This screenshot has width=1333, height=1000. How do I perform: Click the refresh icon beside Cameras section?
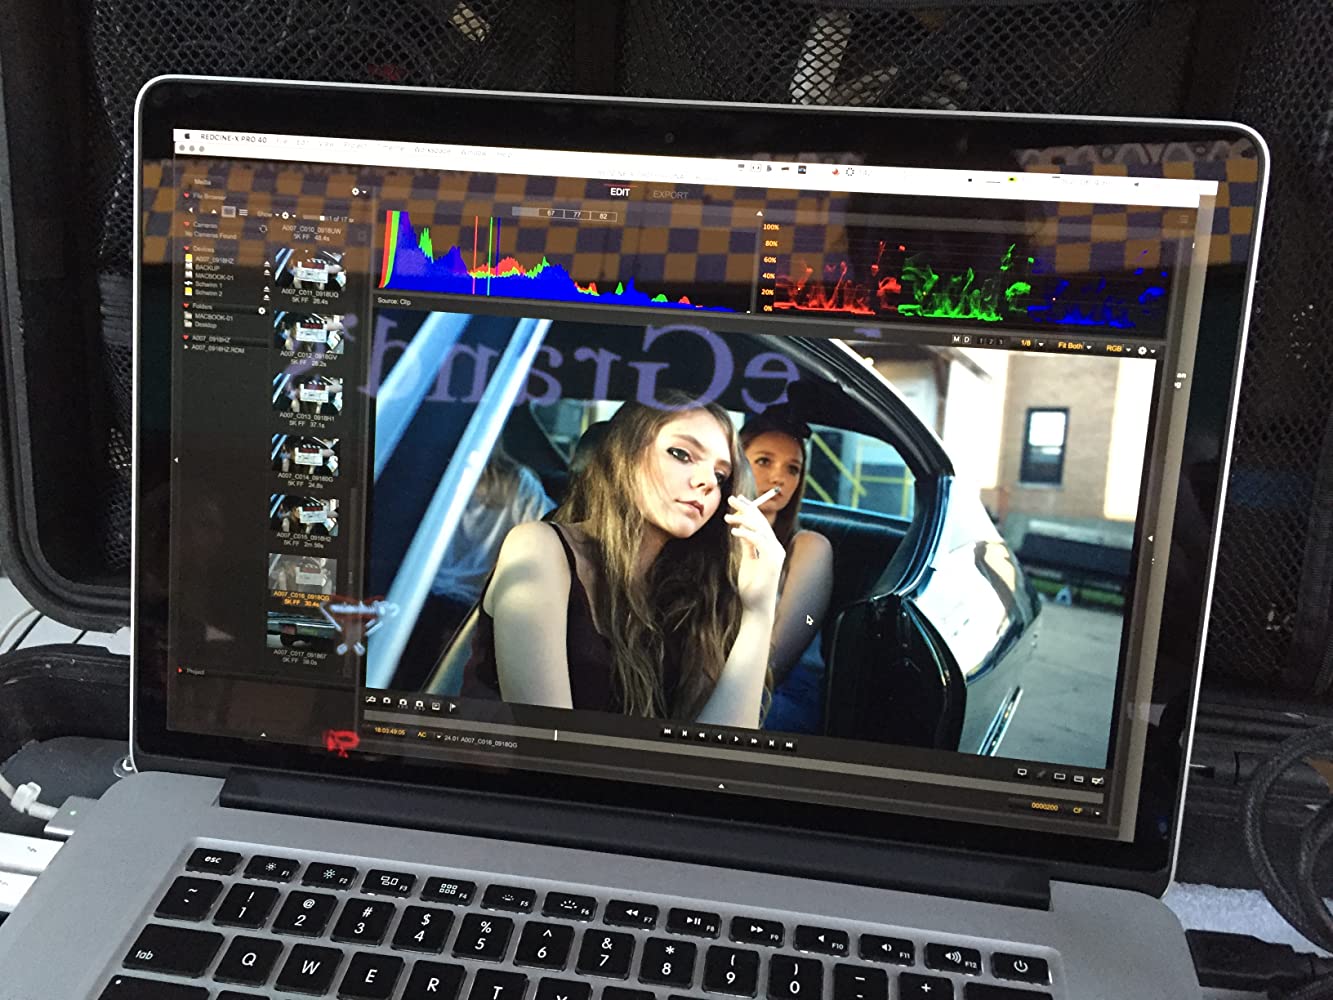(x=263, y=229)
